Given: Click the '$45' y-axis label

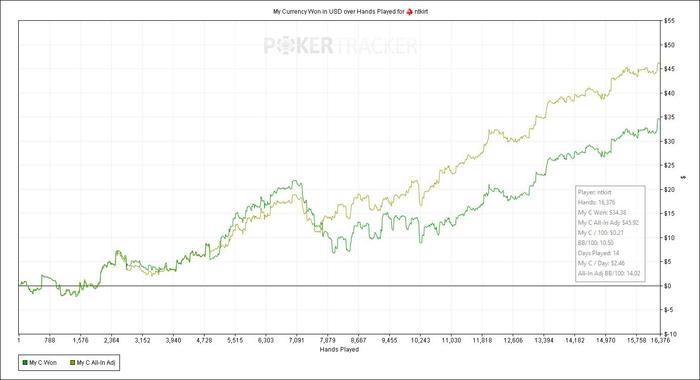Looking at the screenshot, I should (x=669, y=69).
